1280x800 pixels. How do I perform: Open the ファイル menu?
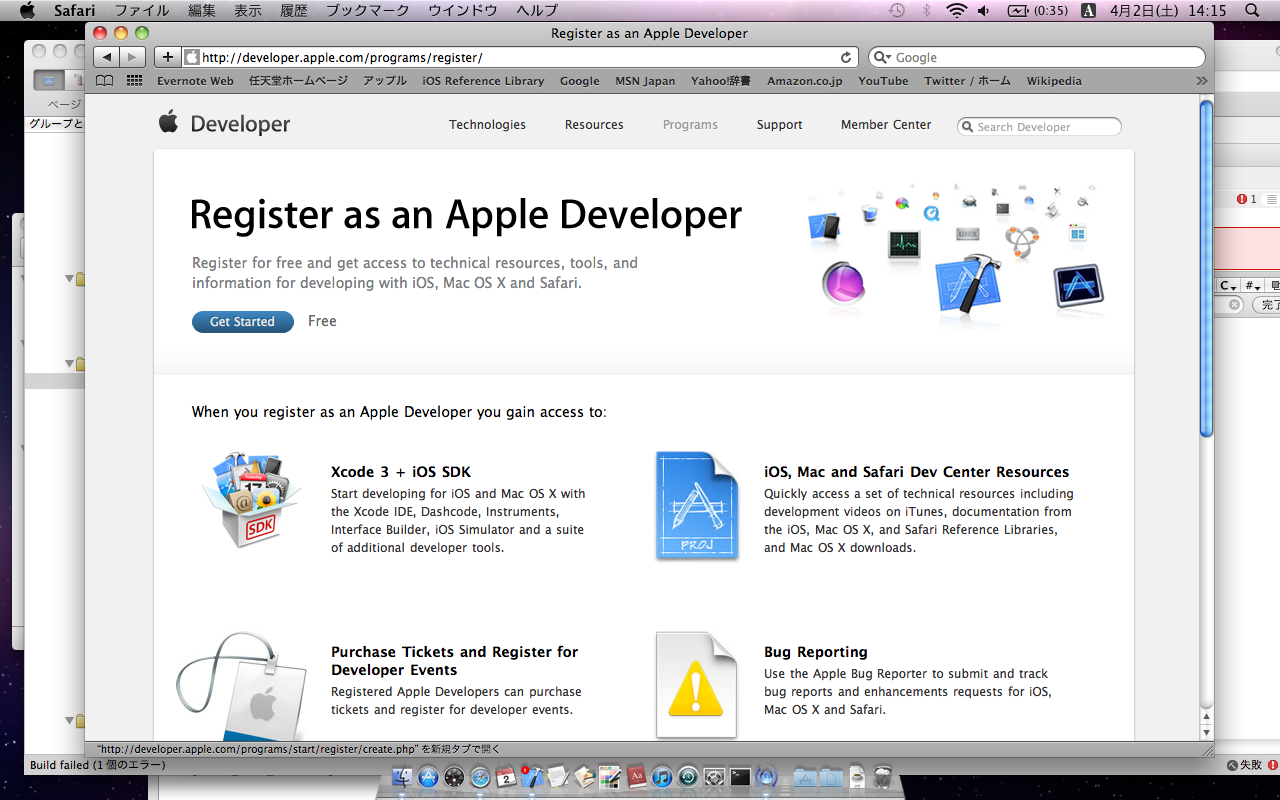click(141, 10)
